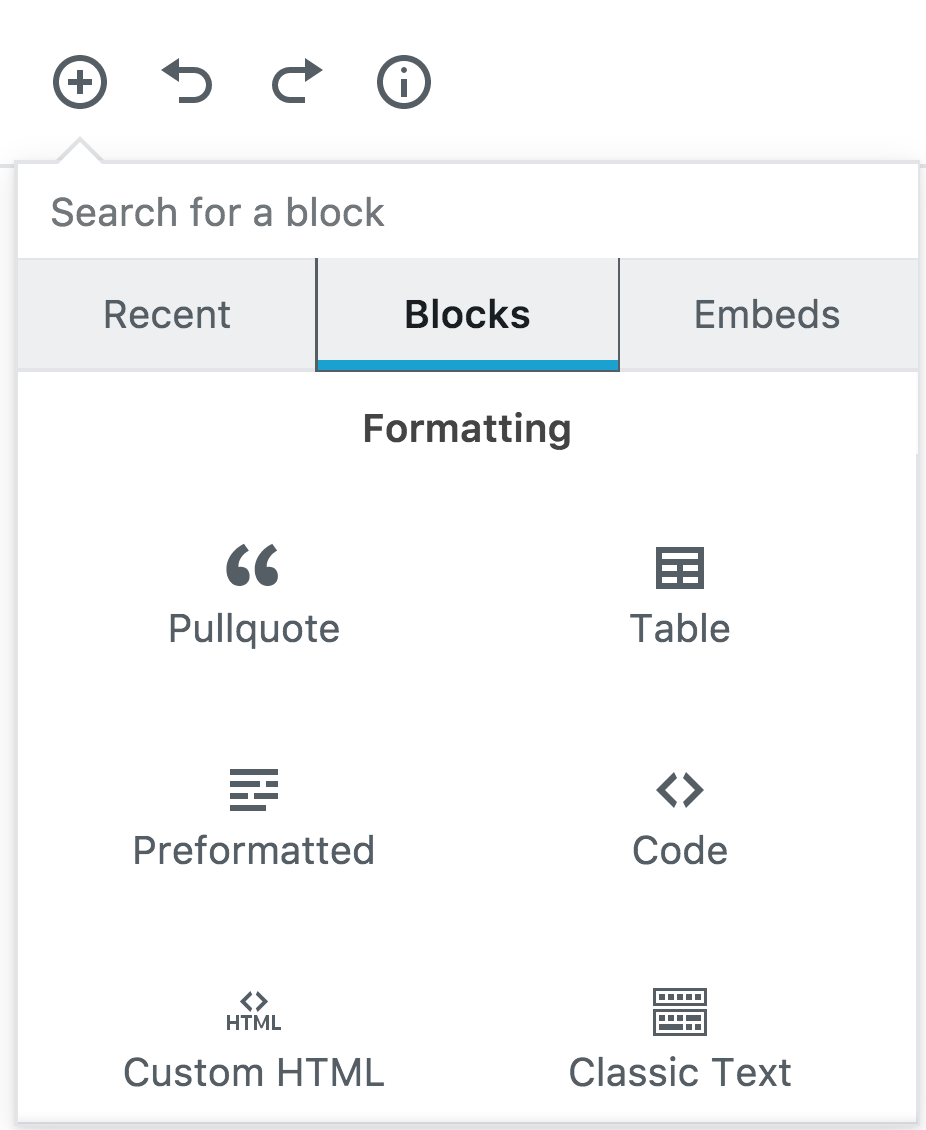
Task: Switch to the Blocks tab
Action: click(x=467, y=315)
